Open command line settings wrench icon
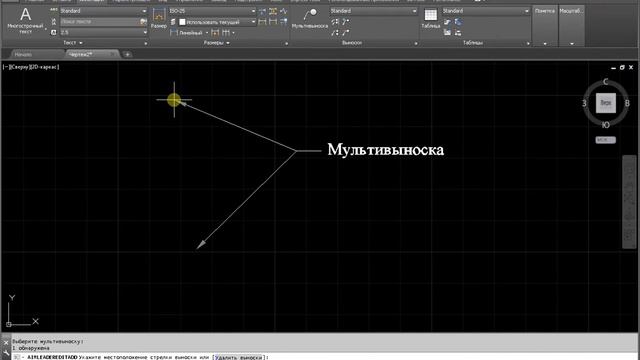 [x=6, y=353]
